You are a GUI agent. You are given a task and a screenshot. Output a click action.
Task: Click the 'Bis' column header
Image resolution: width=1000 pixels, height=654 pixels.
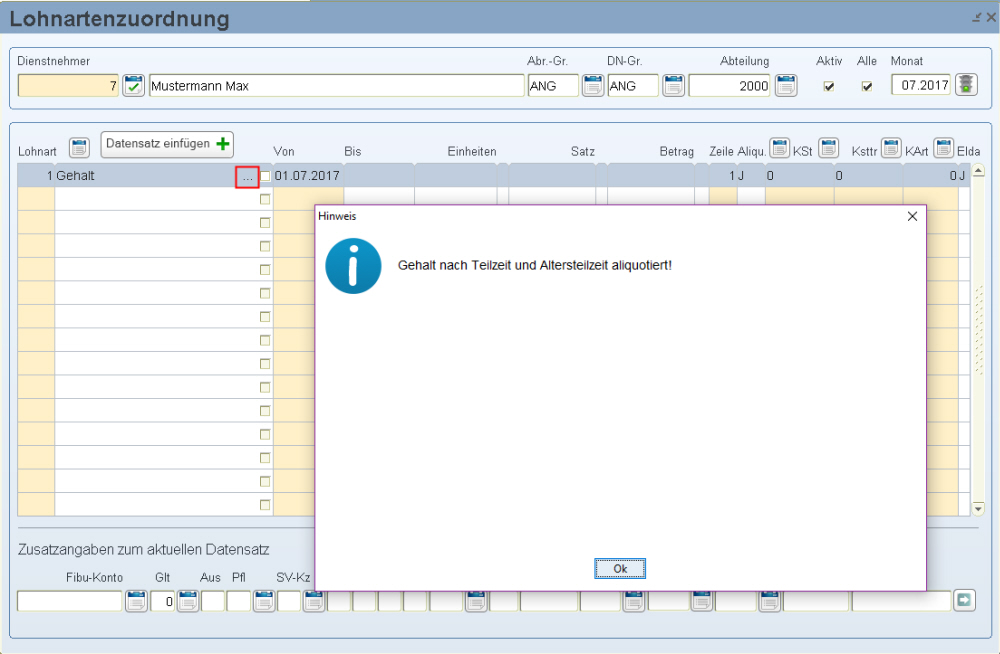pos(353,152)
